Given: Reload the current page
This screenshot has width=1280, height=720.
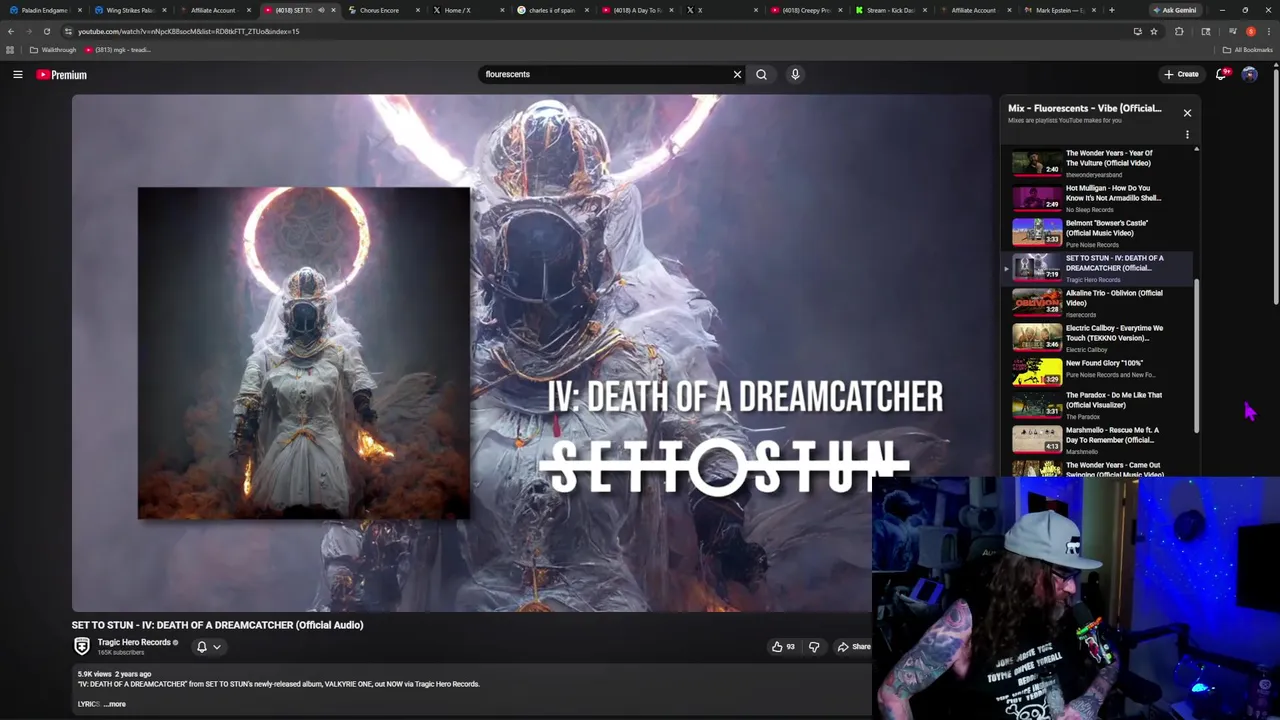Looking at the screenshot, I should point(46,31).
